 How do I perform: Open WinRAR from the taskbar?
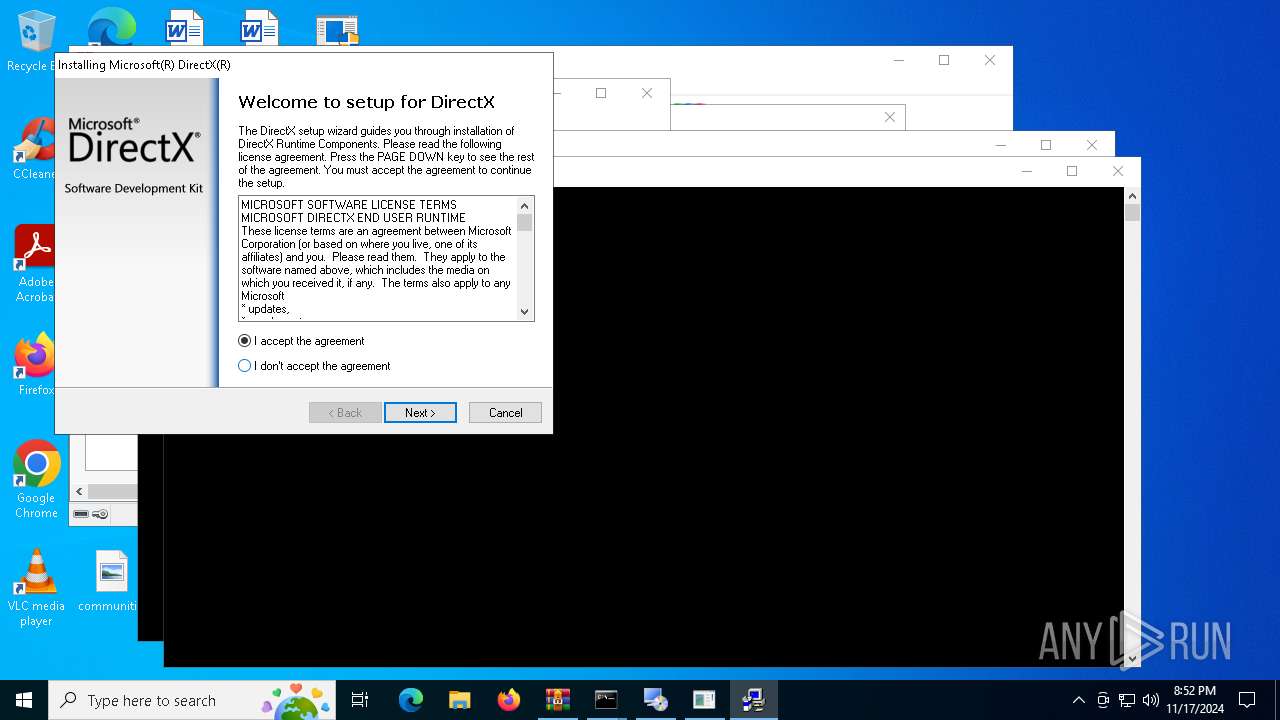[558, 700]
